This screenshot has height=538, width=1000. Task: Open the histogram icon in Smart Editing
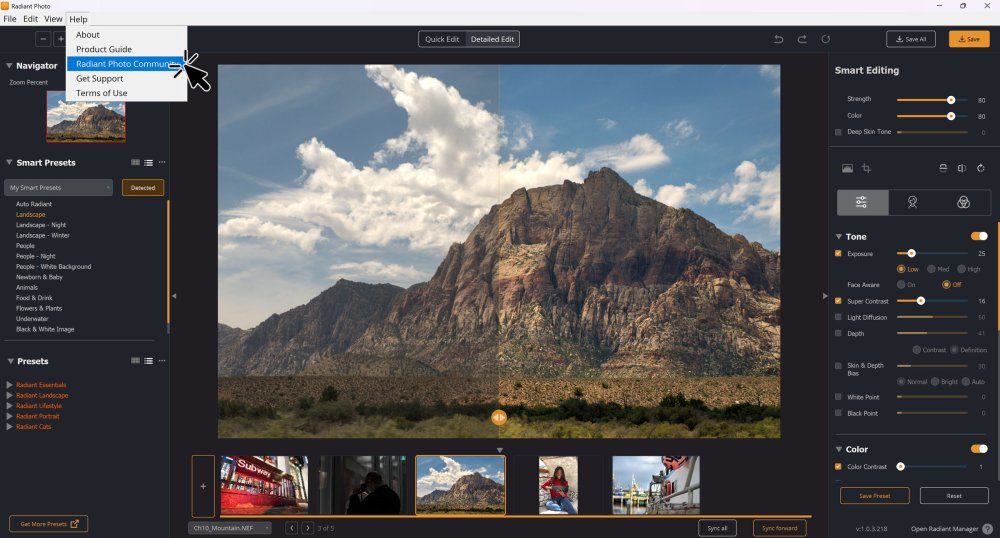point(847,168)
